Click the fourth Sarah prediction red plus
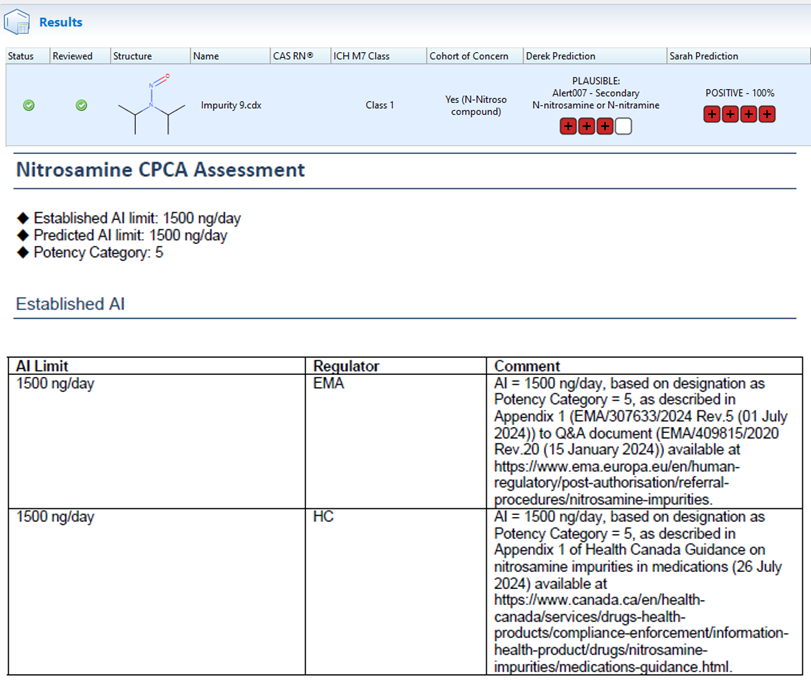The height and width of the screenshot is (680, 811). 767,114
